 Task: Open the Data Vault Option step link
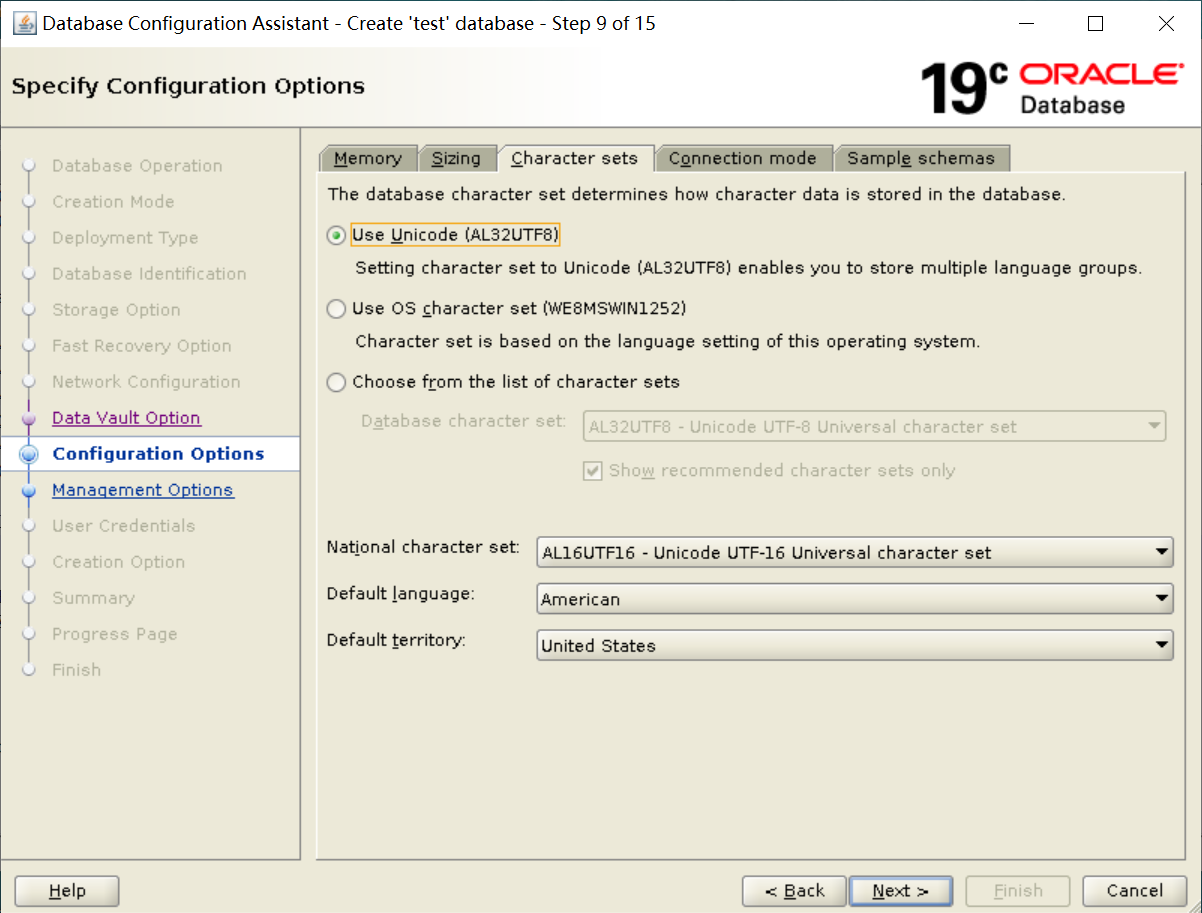point(126,418)
